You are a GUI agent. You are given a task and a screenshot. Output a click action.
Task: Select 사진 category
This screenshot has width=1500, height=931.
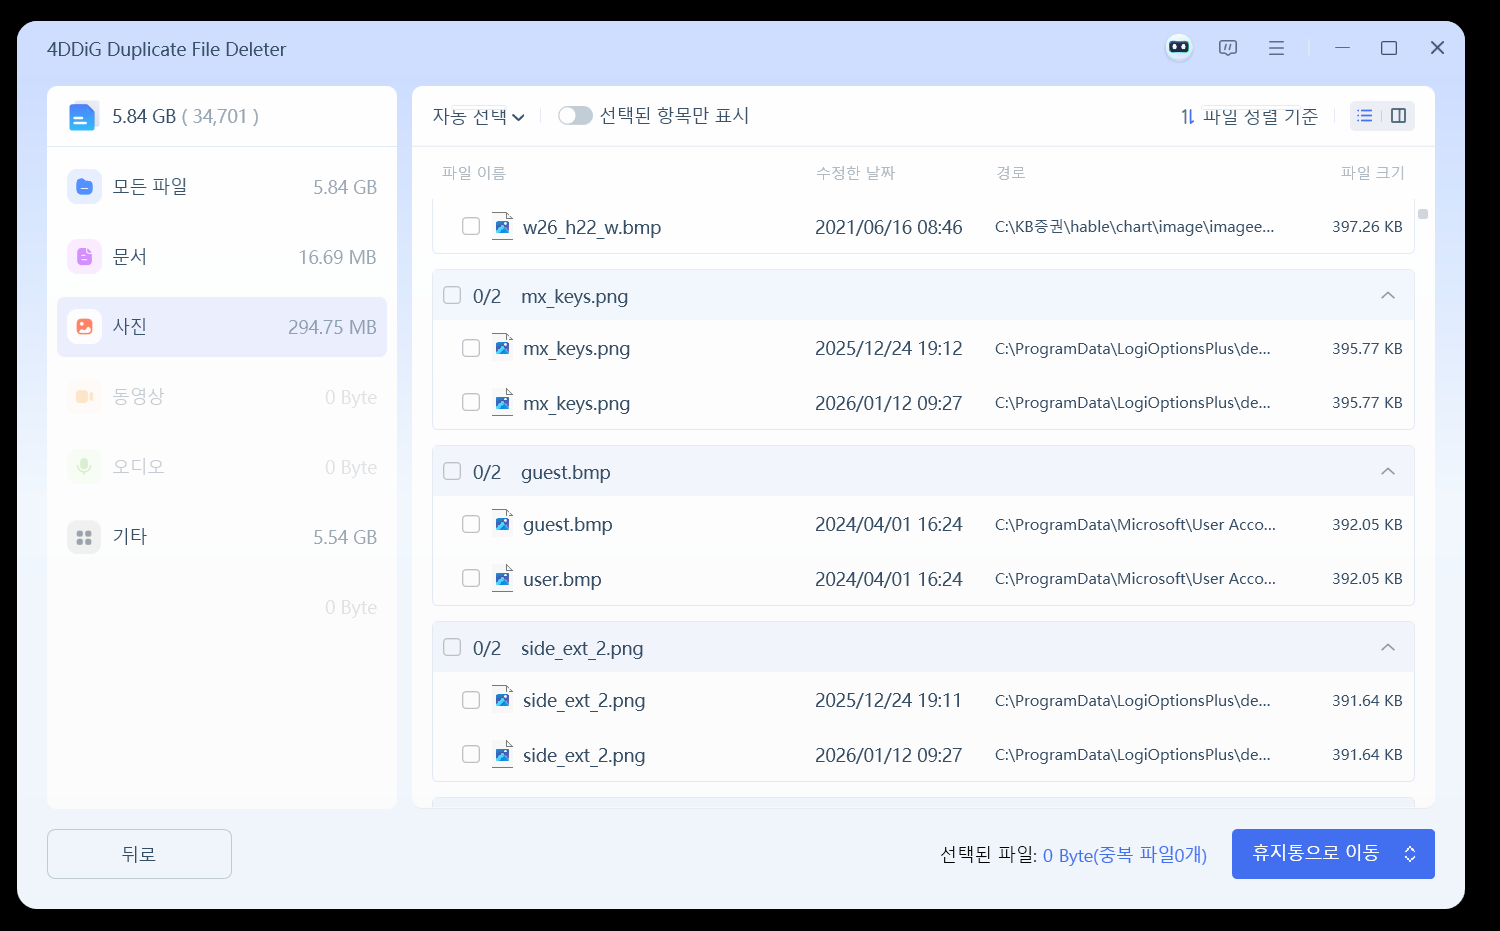222,327
